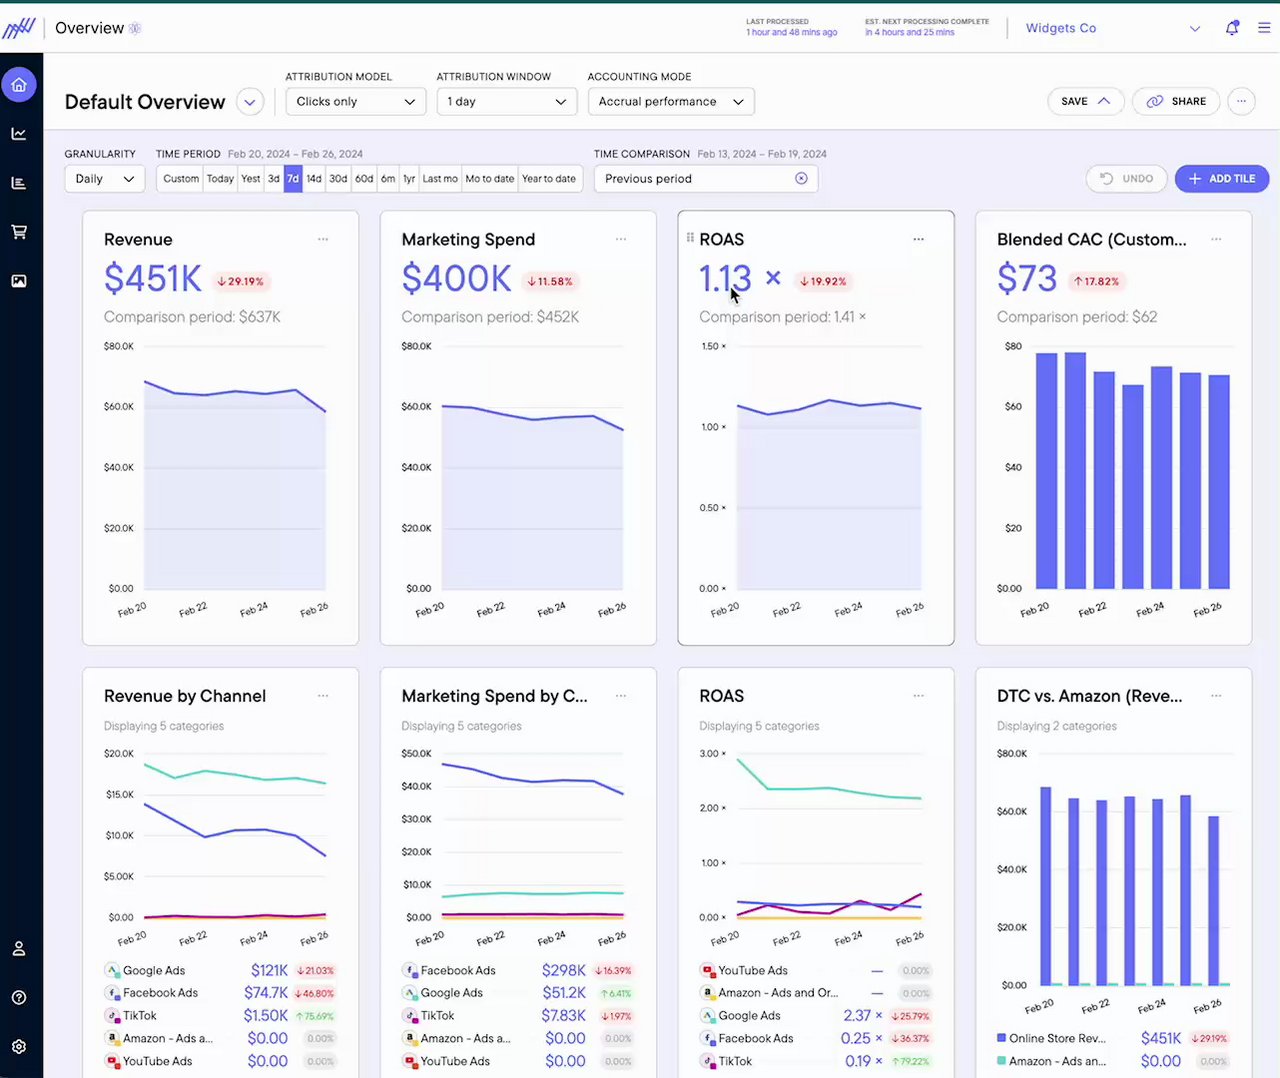Click the Northbeam logo at top left
1280x1078 pixels.
19,28
